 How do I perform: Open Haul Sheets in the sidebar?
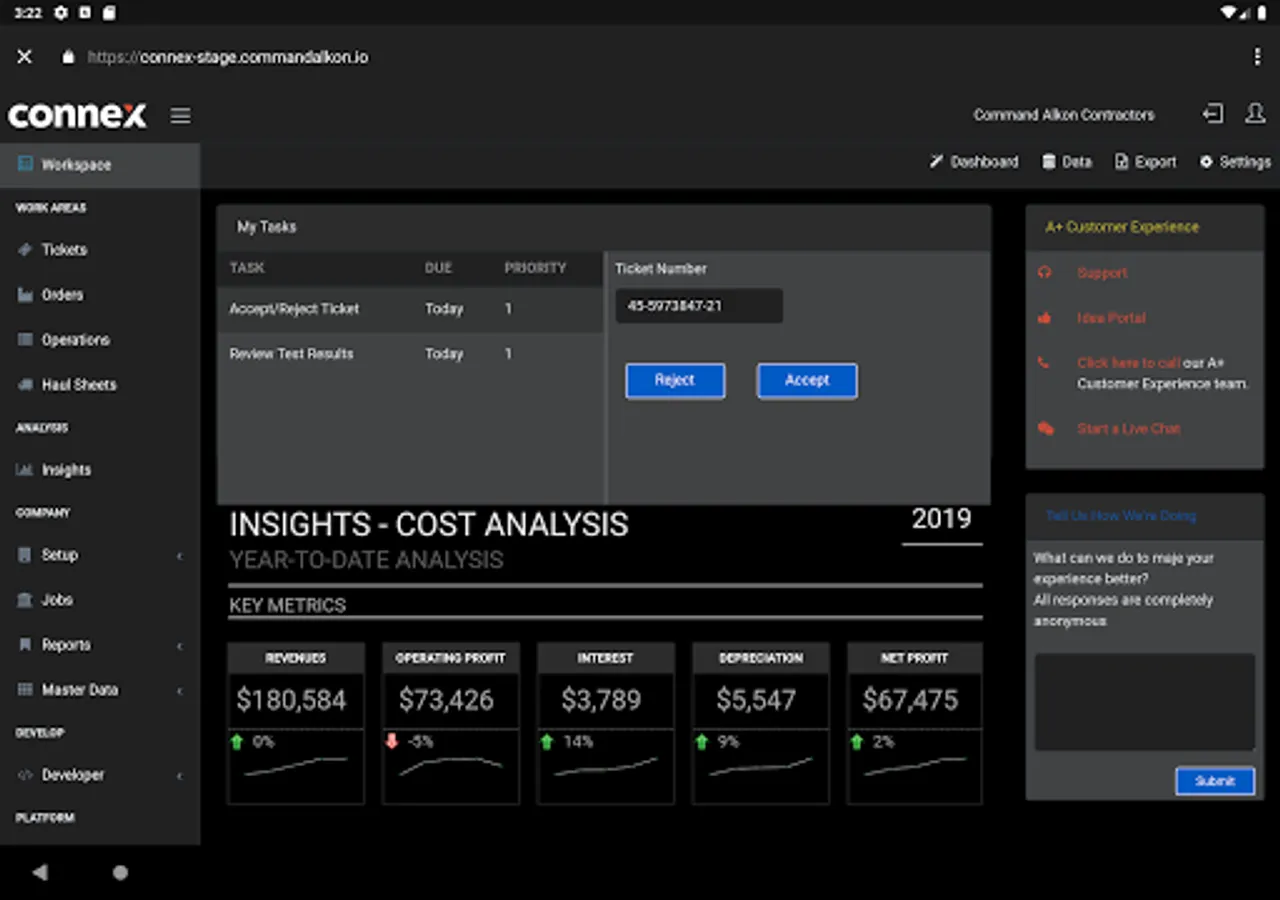click(x=78, y=385)
